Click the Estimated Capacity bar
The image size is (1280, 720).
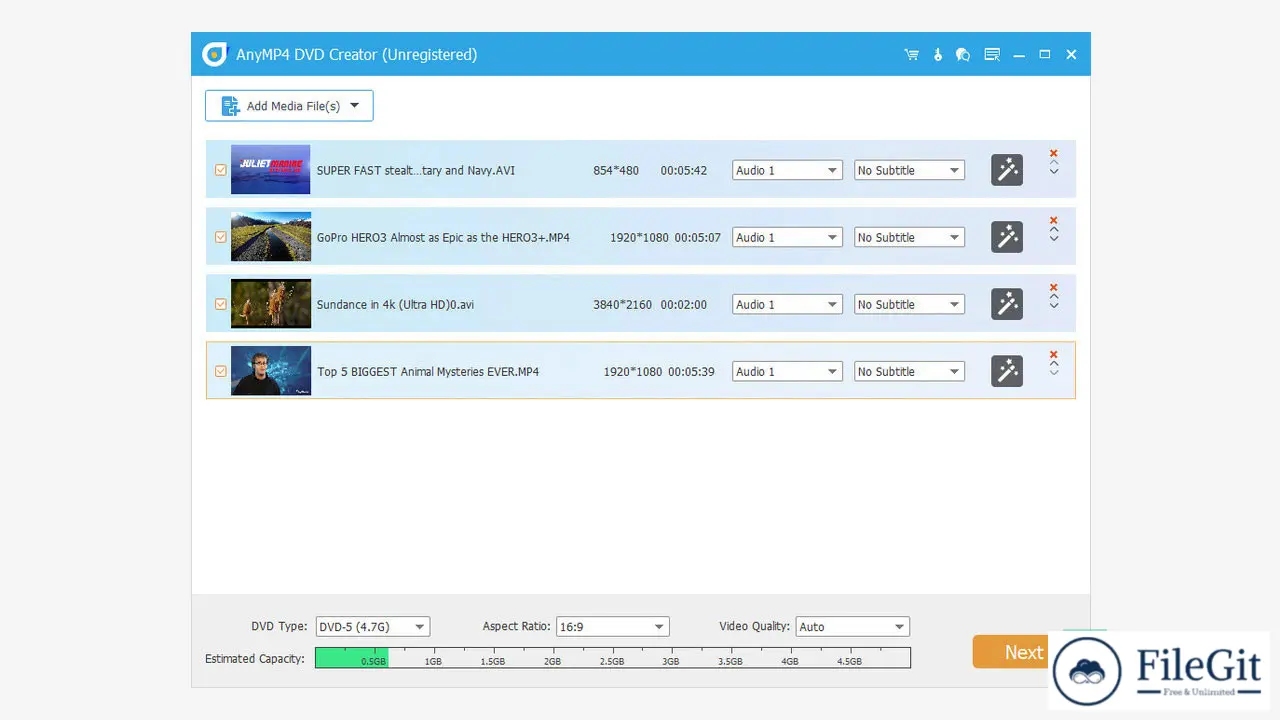[613, 658]
